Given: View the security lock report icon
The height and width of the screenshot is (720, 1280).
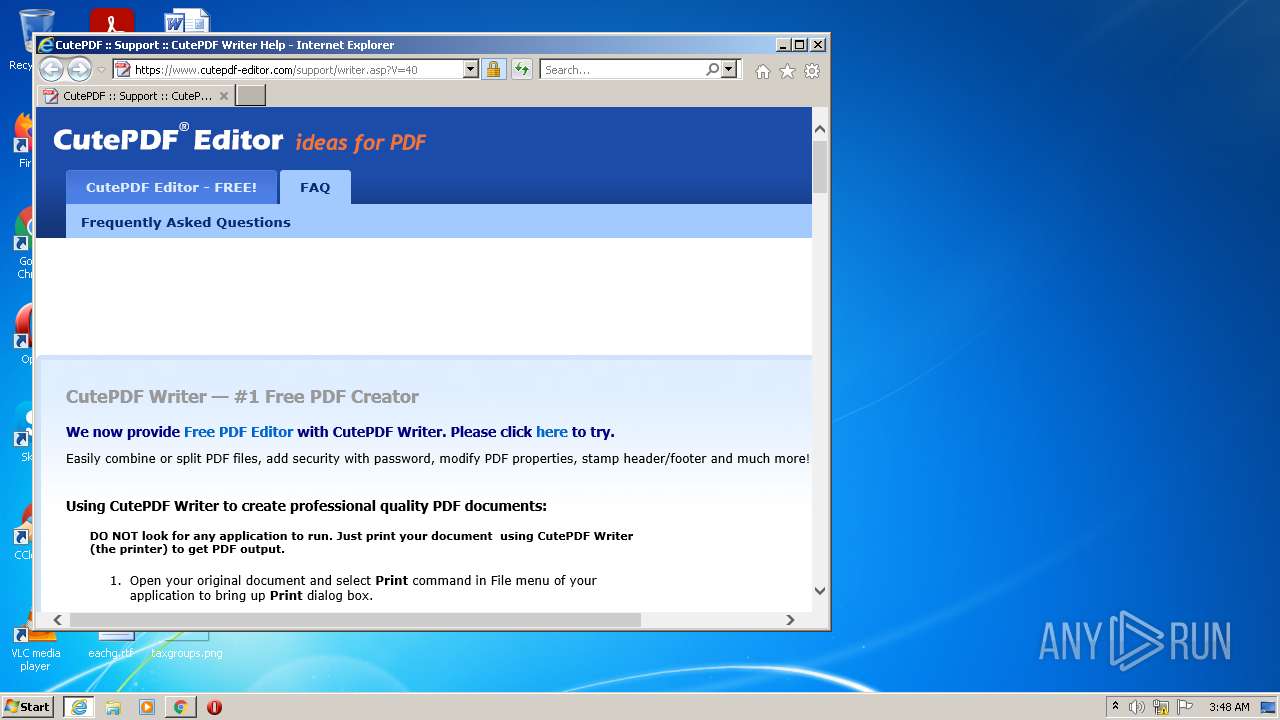Looking at the screenshot, I should click(x=493, y=70).
